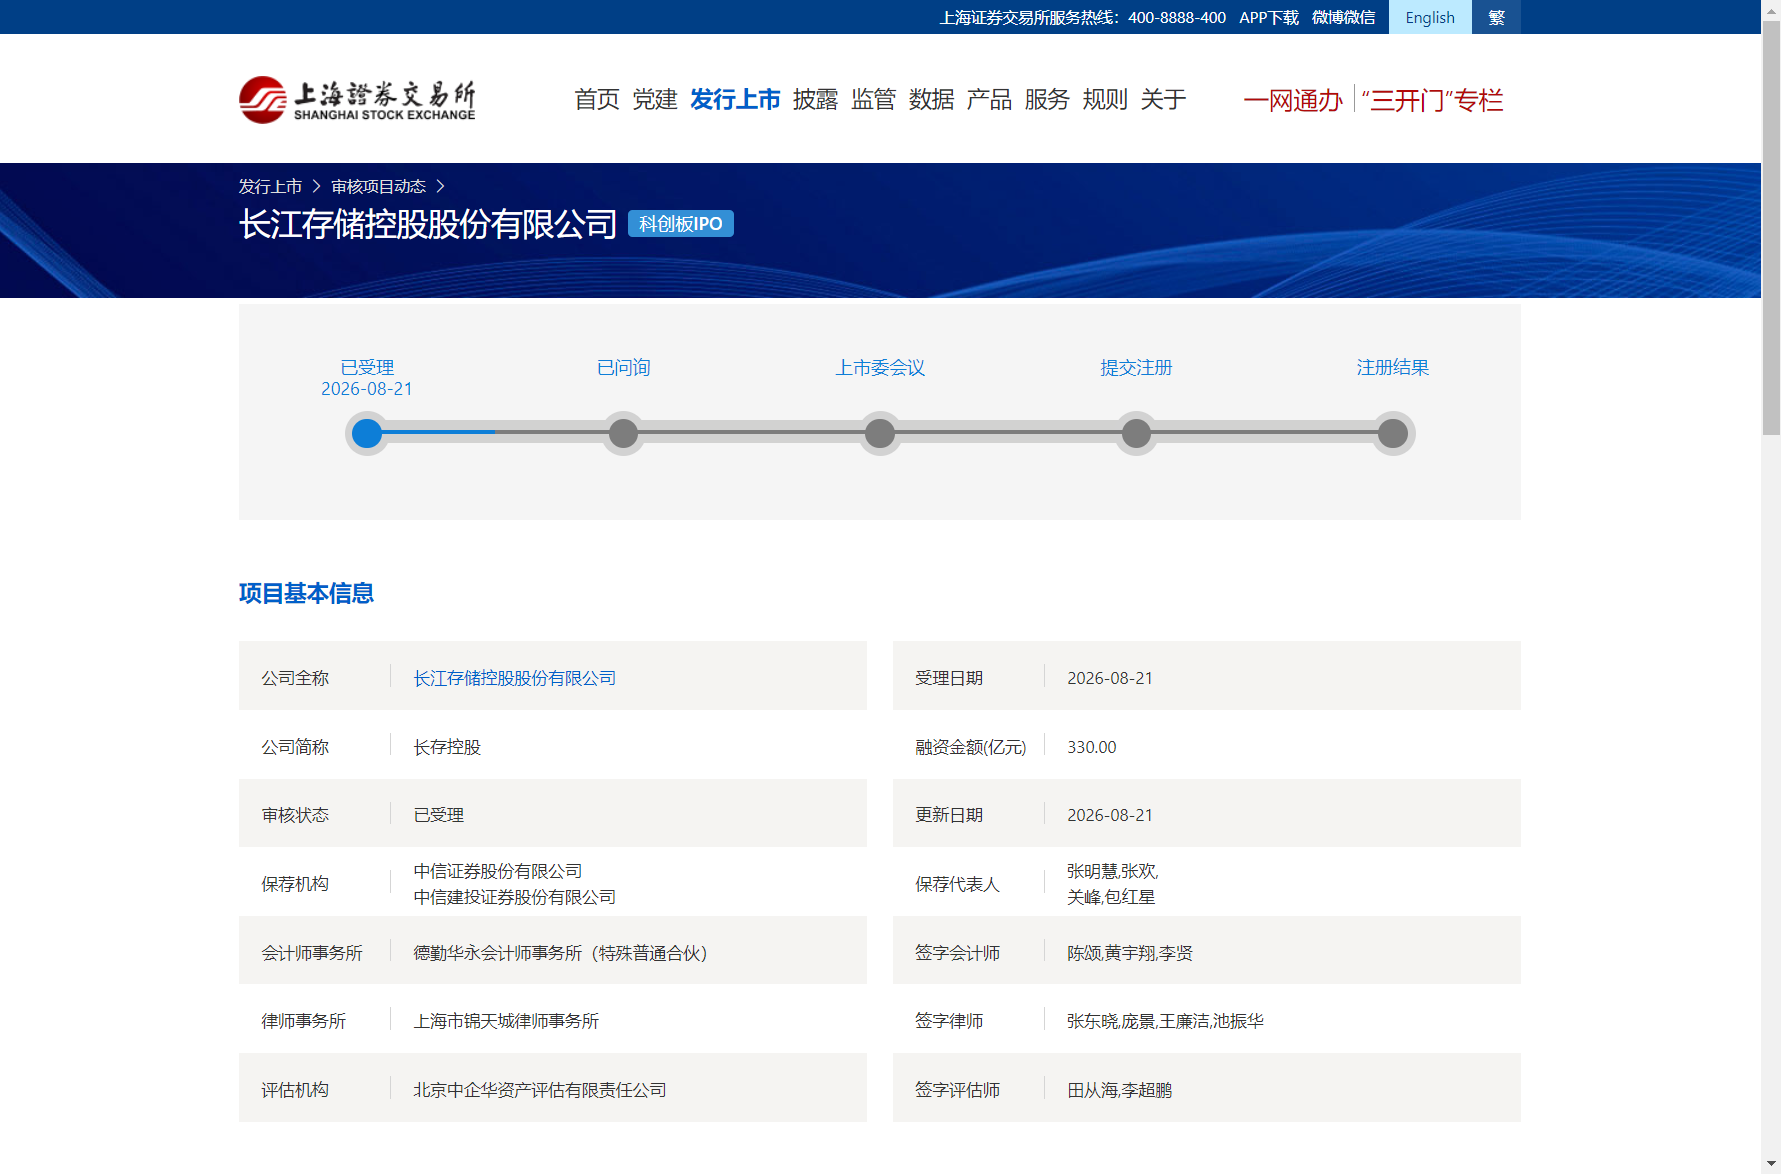Open the 发行上市 menu
The image size is (1781, 1174).
pos(735,100)
